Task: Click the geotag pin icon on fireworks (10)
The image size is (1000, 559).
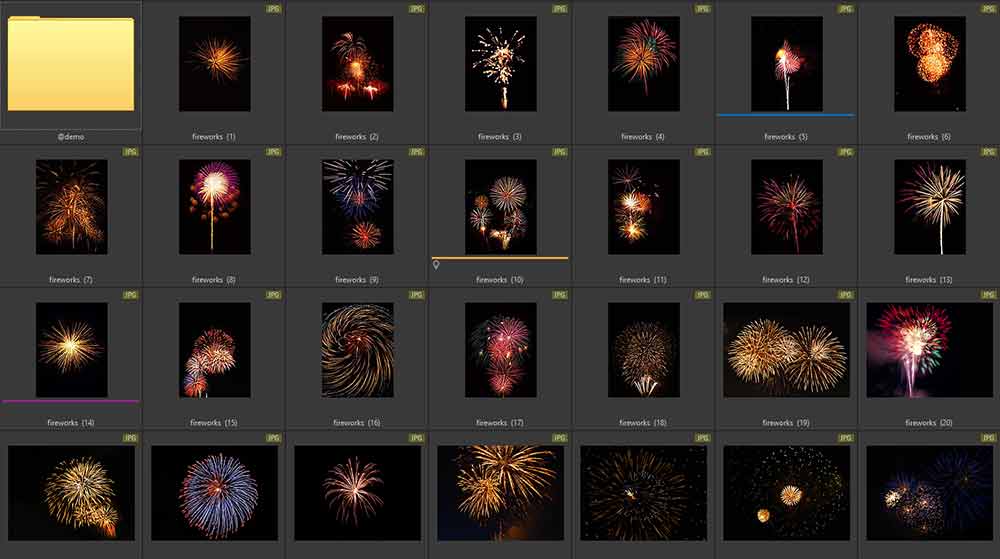Action: coord(436,265)
